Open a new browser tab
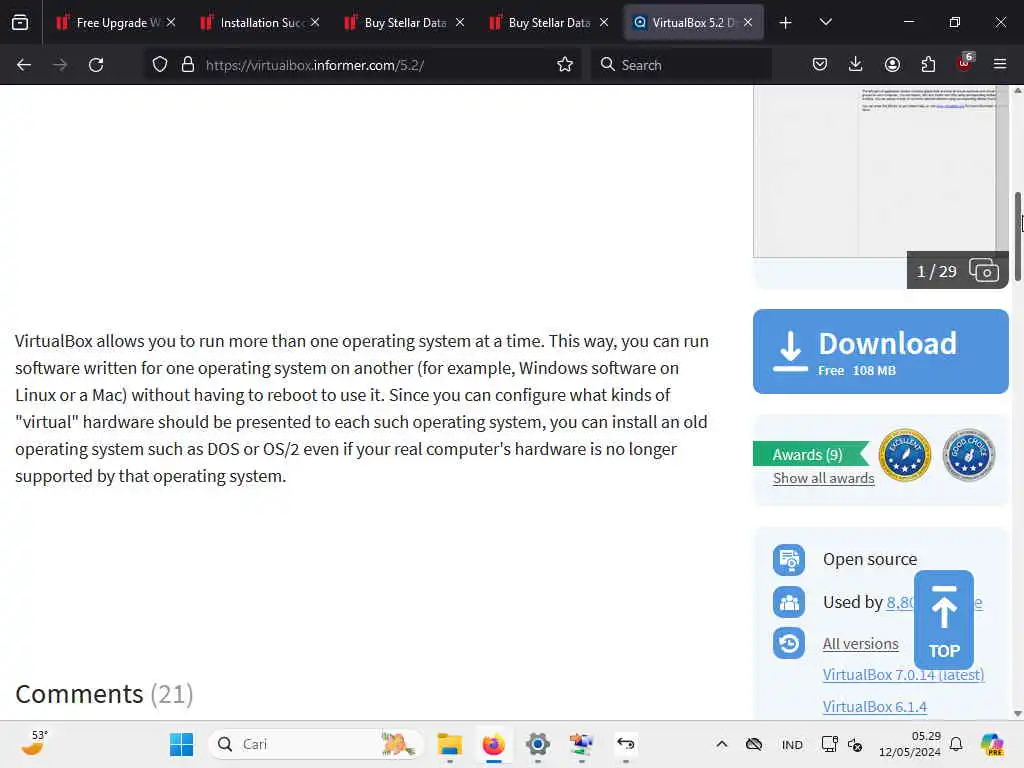 786,23
